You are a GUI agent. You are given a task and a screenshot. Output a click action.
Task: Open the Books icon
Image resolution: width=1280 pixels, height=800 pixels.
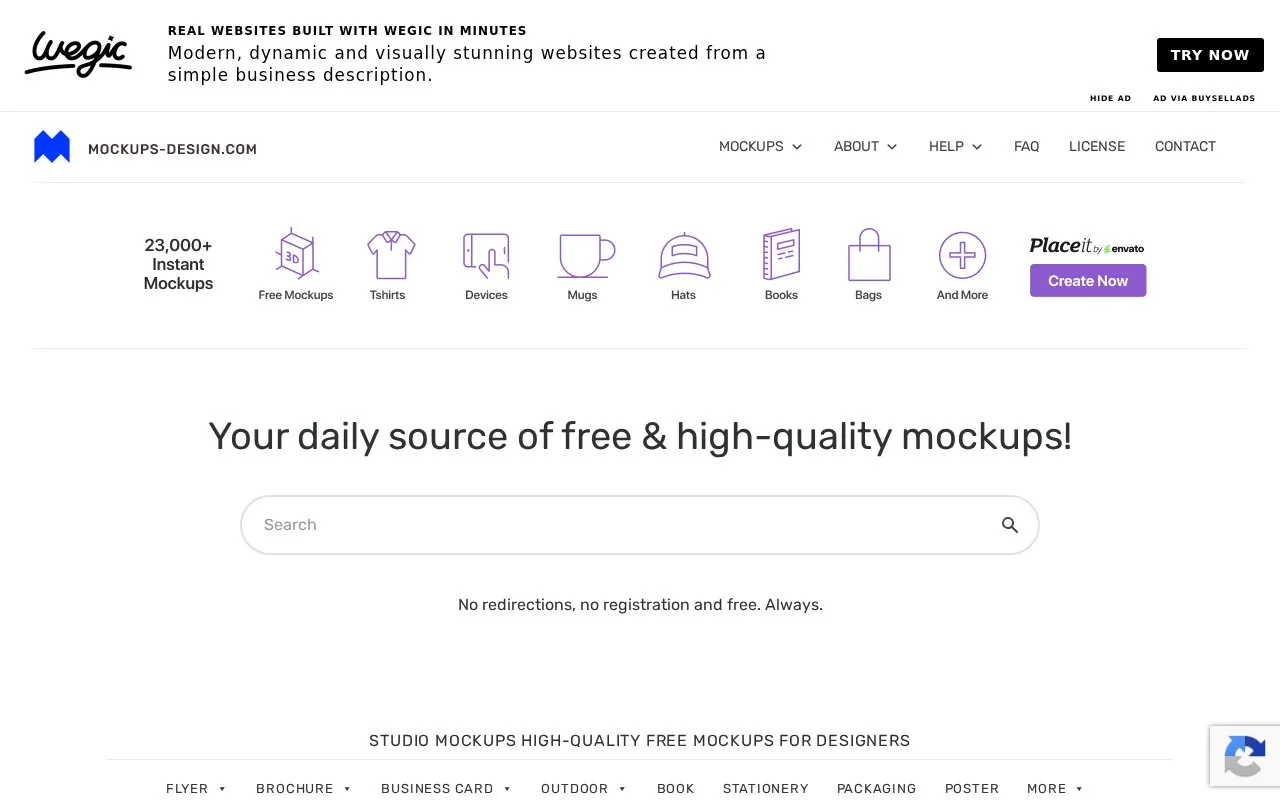[781, 254]
